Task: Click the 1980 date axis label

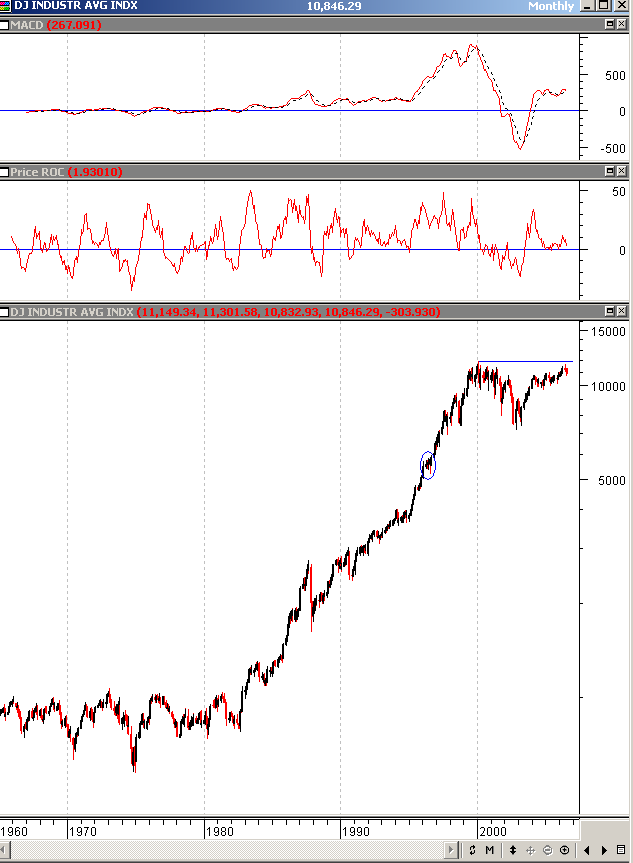Action: pyautogui.click(x=219, y=831)
